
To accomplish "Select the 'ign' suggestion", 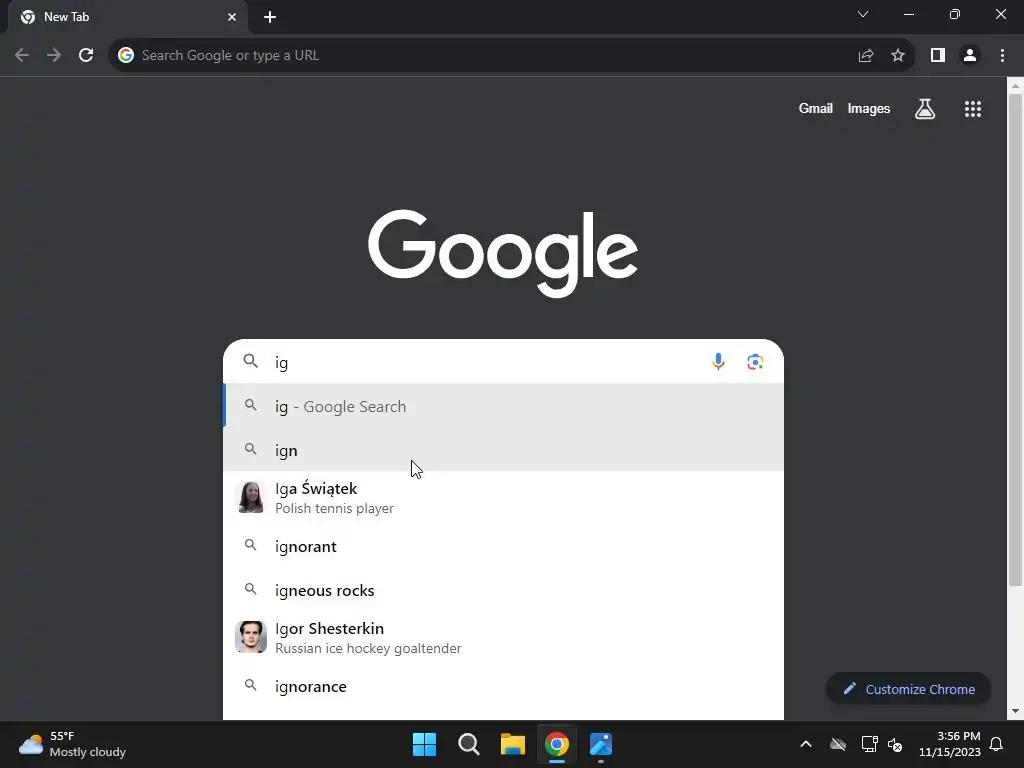I will click(504, 450).
